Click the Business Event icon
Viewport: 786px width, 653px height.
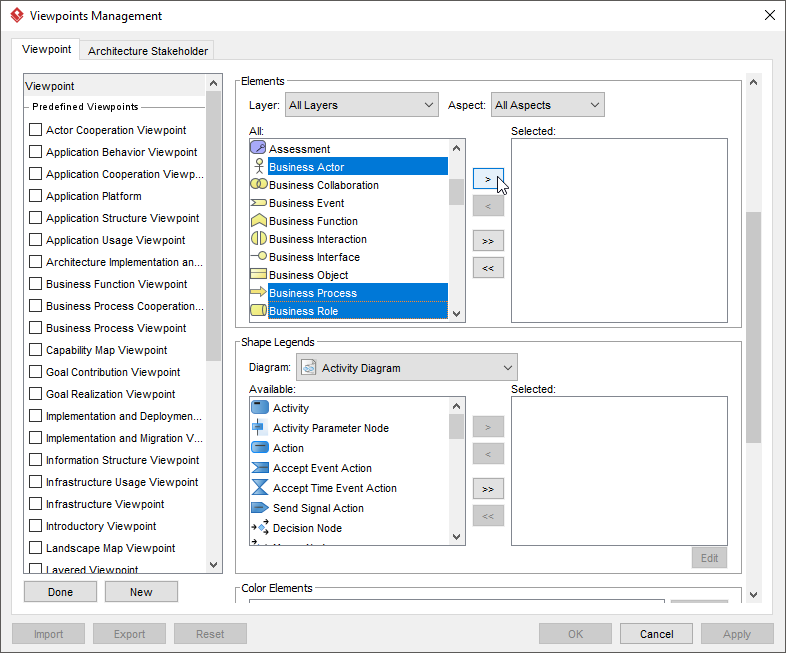(258, 202)
